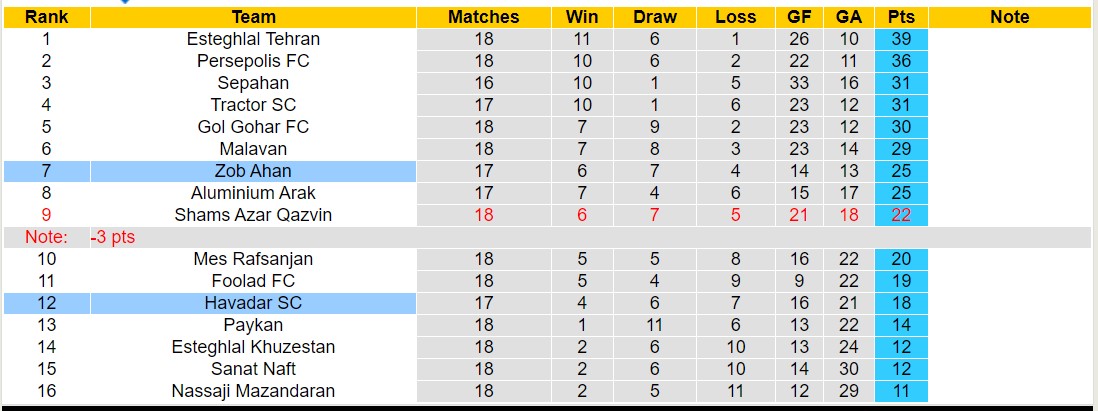Click the -3 pts note row
1098x411 pixels.
[112, 237]
